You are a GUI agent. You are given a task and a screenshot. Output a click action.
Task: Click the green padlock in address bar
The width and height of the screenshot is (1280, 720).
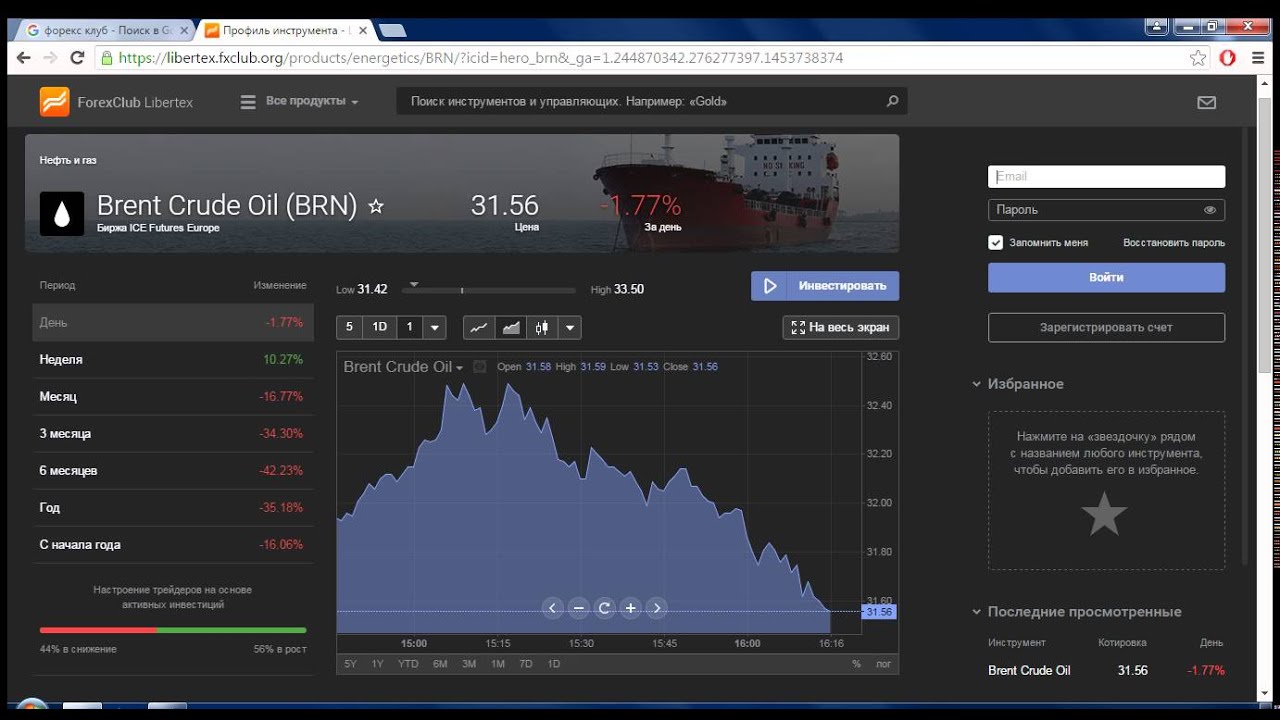107,58
